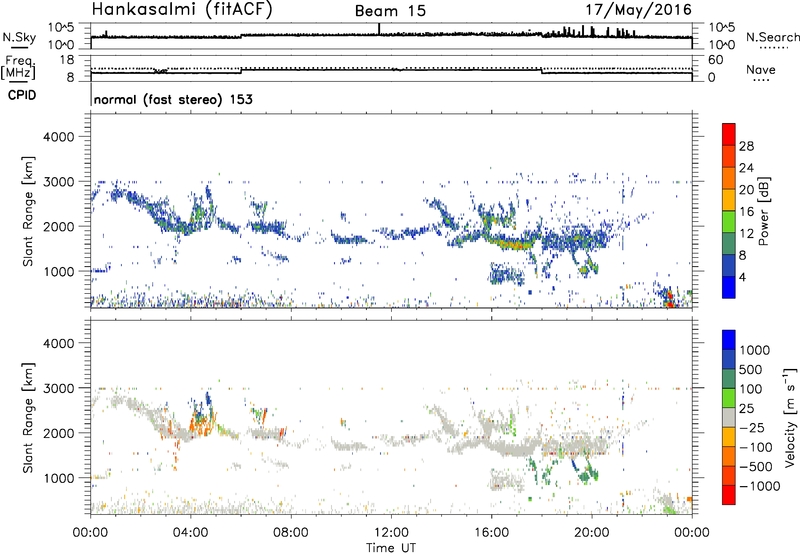Viewport: 800px width, 554px height.
Task: Click the -1000 label on velocity color bar
Action: [759, 486]
